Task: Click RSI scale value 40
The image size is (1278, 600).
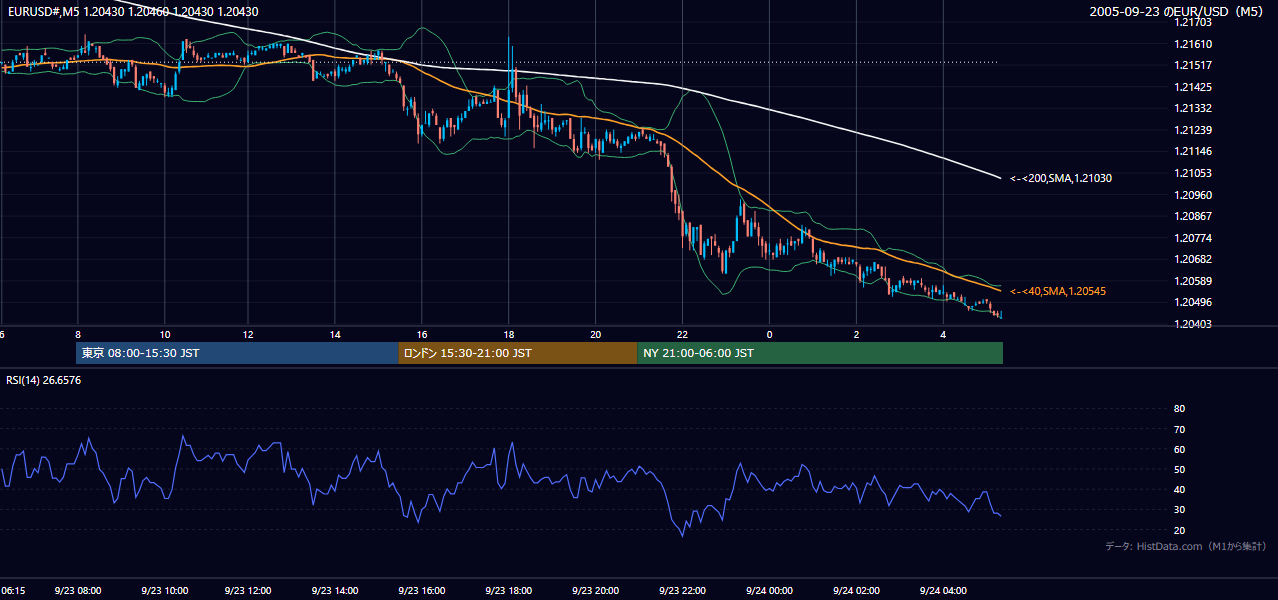Action: 1179,489
